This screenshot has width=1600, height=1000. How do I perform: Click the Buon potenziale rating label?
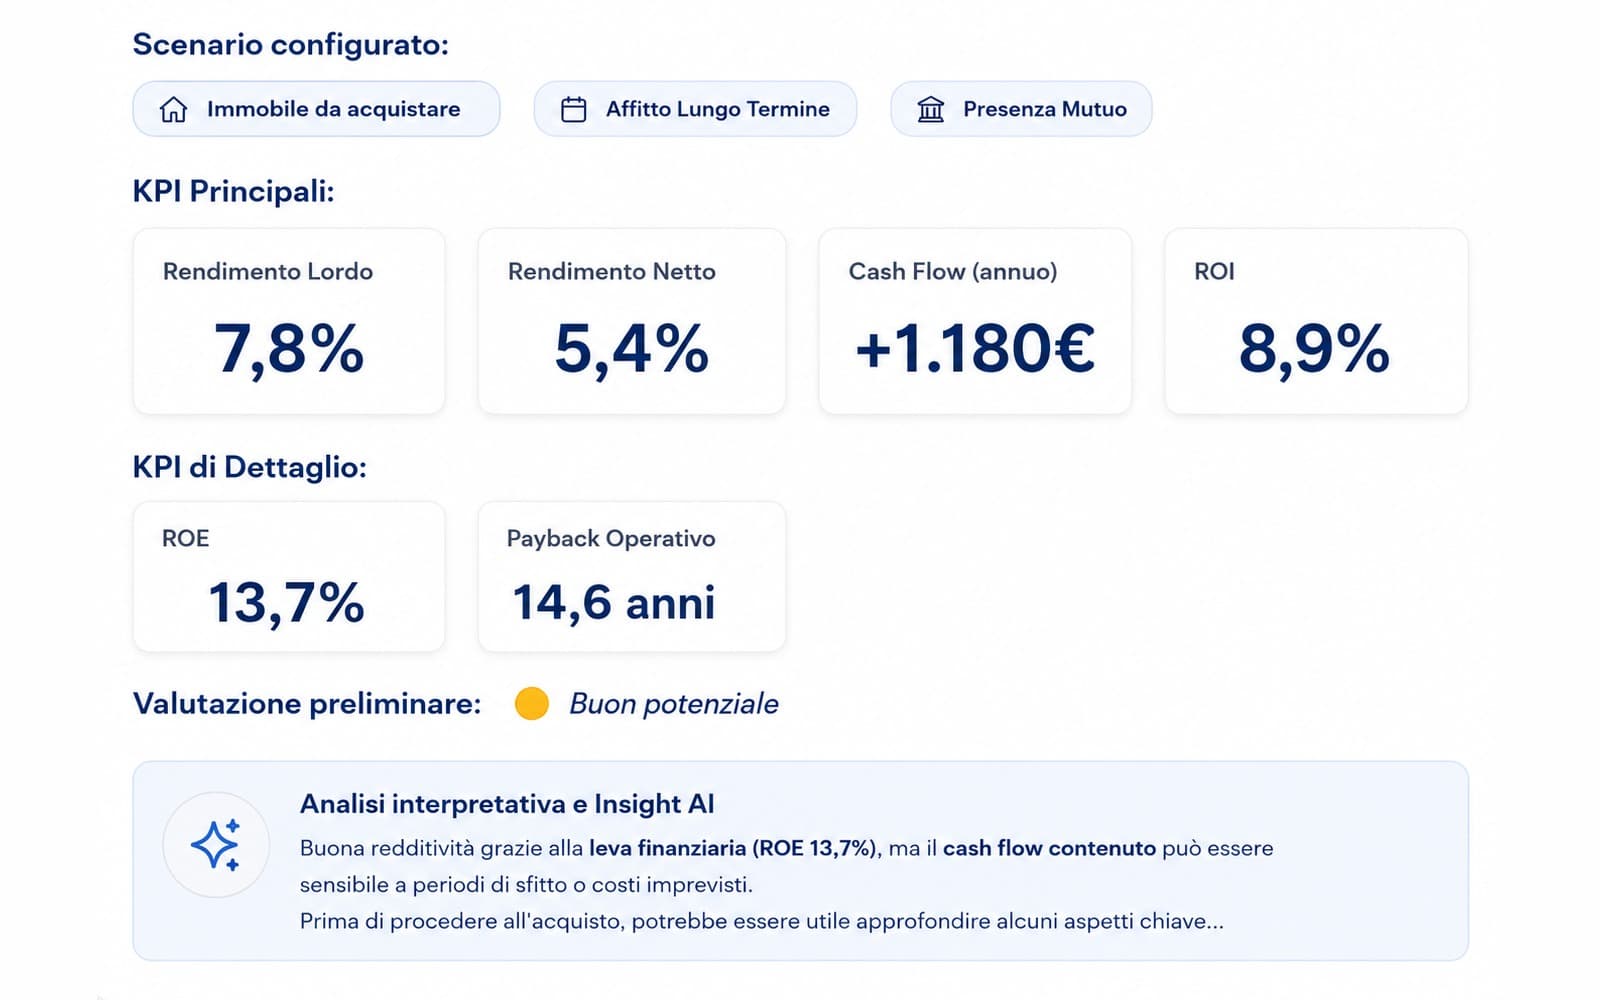point(674,704)
